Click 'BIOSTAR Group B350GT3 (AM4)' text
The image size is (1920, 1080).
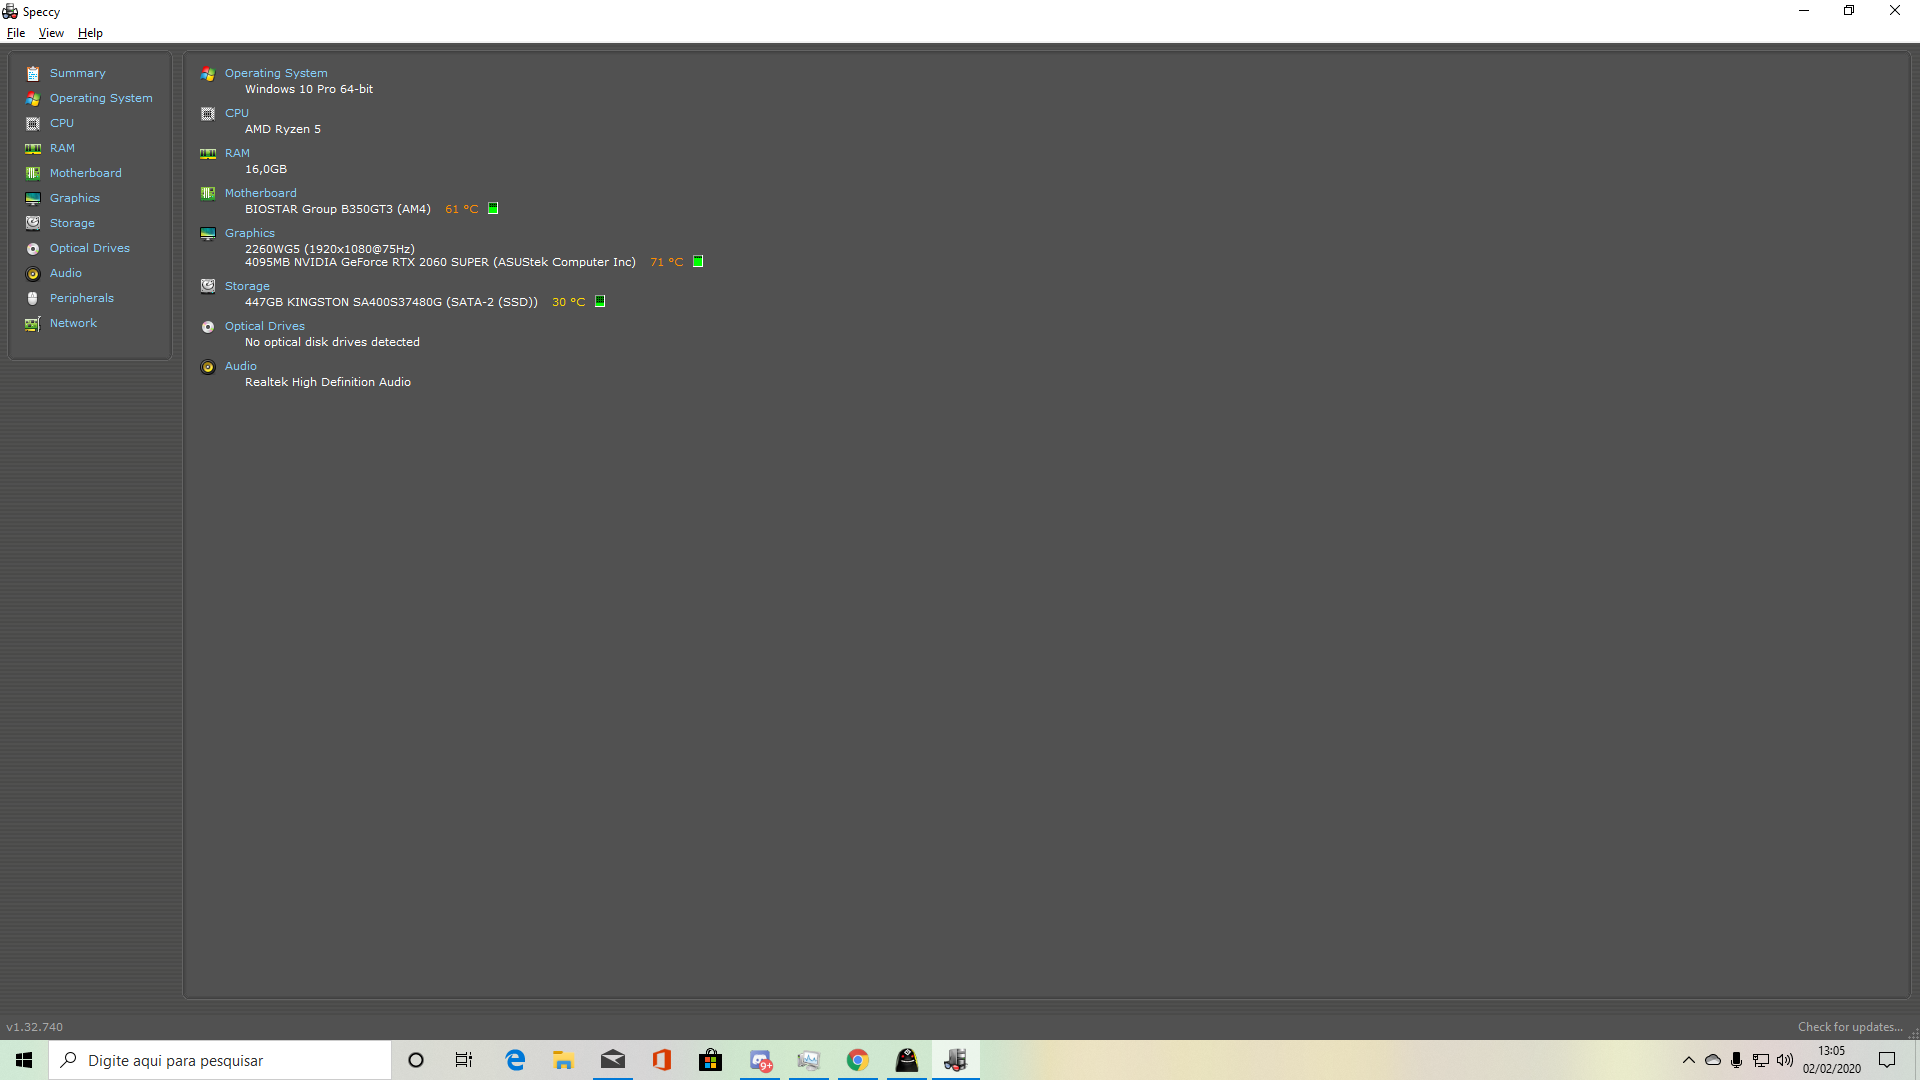(338, 209)
